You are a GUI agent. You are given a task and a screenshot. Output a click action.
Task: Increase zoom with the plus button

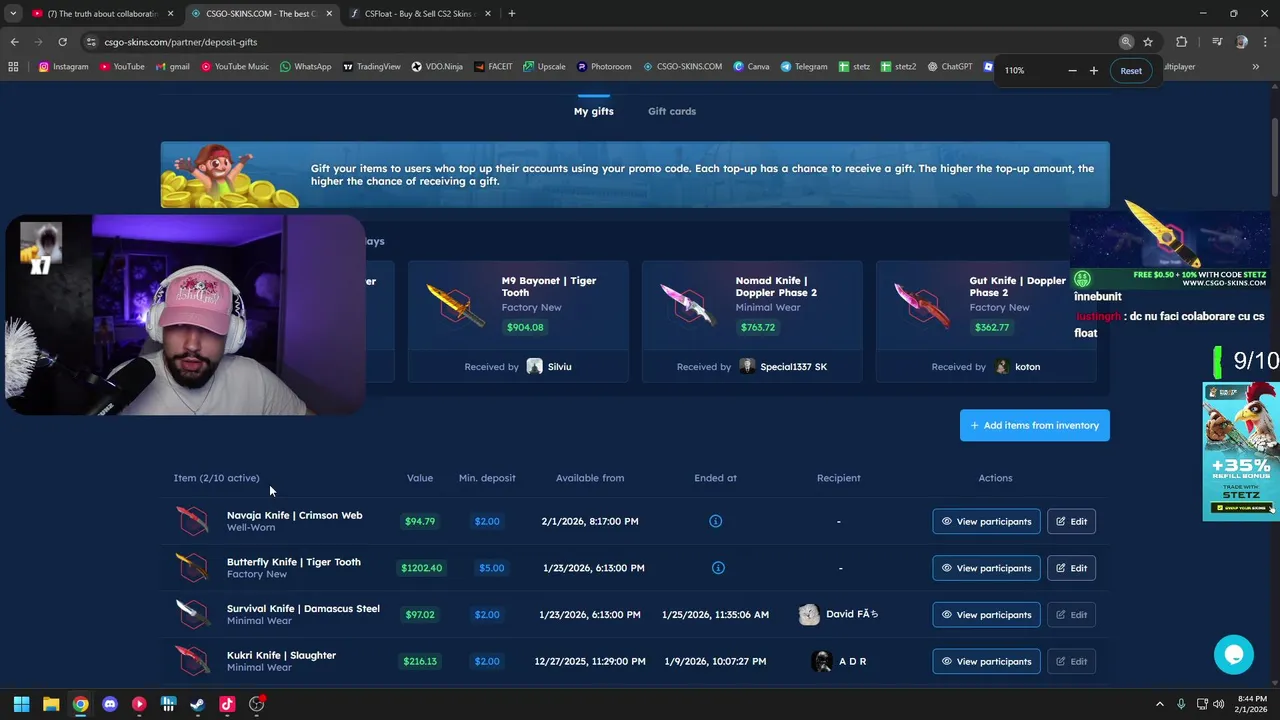pos(1093,71)
